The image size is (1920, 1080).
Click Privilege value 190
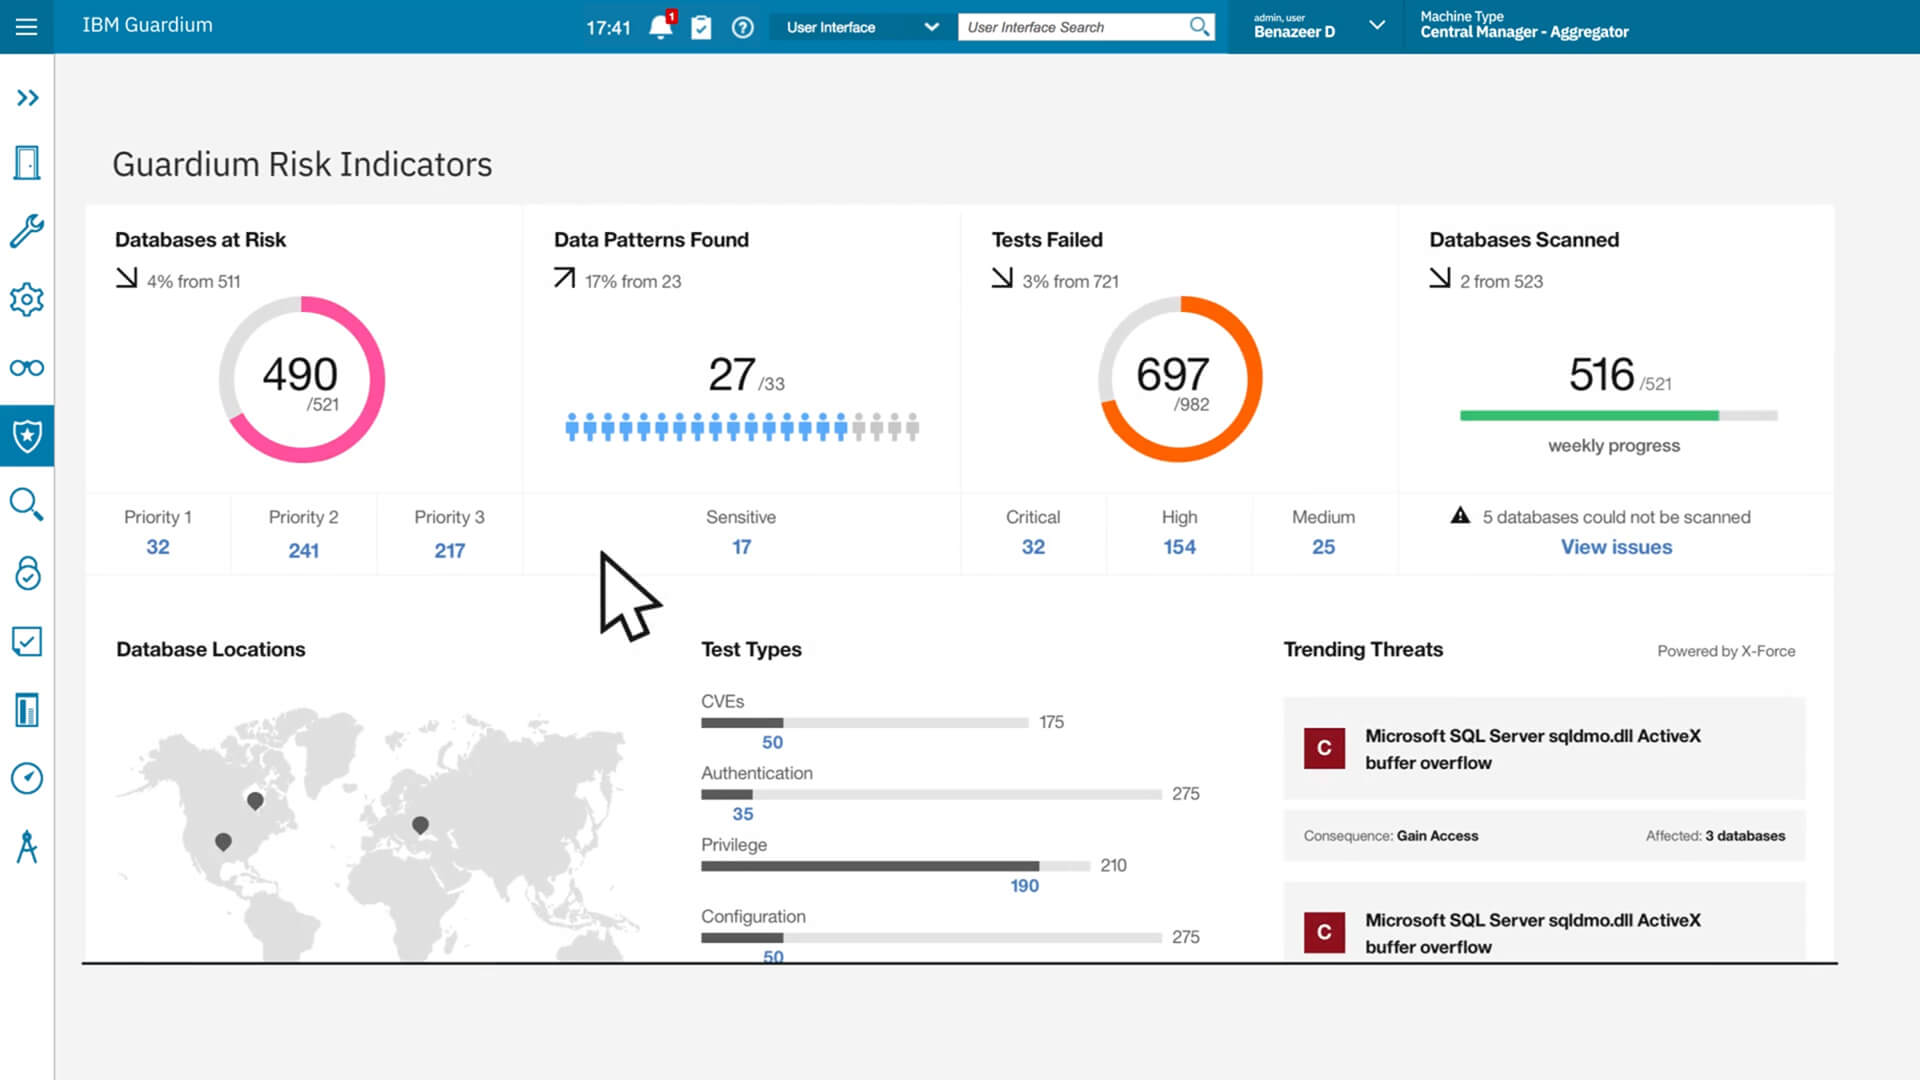[1024, 886]
